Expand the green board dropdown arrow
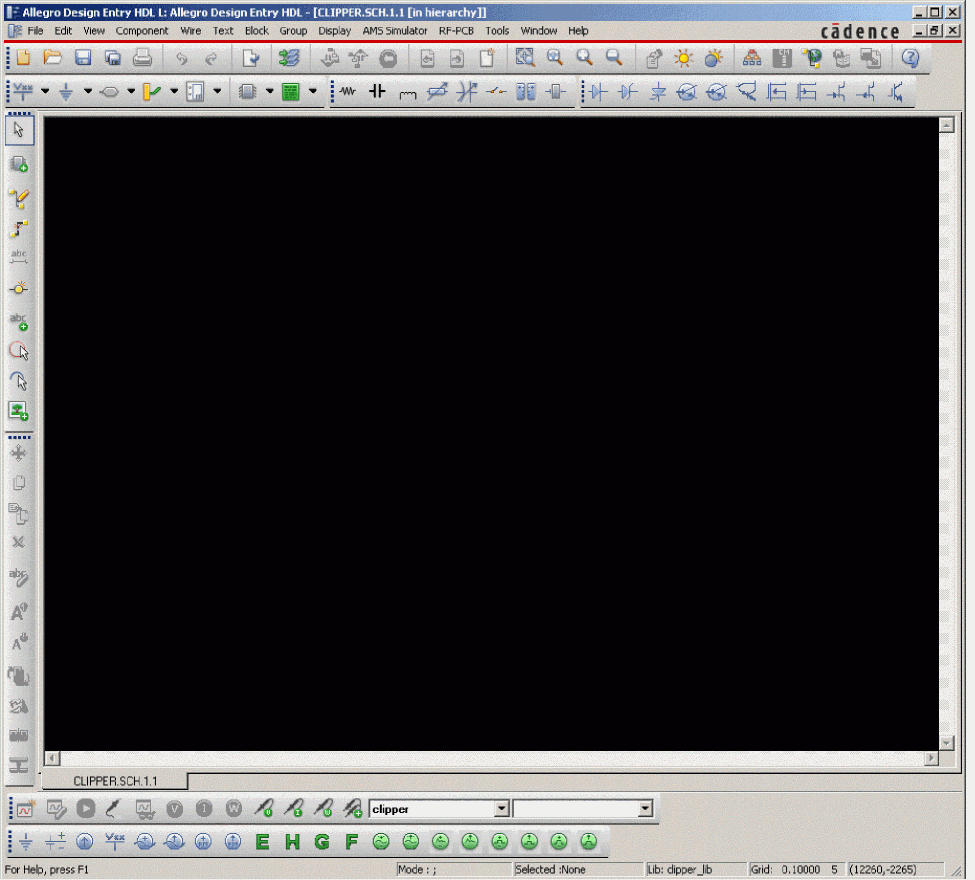The height and width of the screenshot is (880, 975). coord(313,91)
